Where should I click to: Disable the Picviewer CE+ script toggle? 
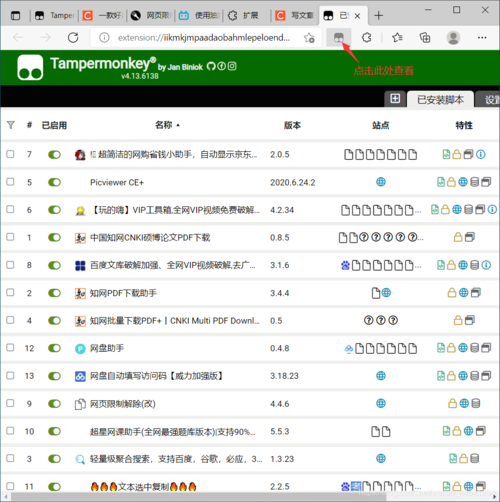pos(54,182)
